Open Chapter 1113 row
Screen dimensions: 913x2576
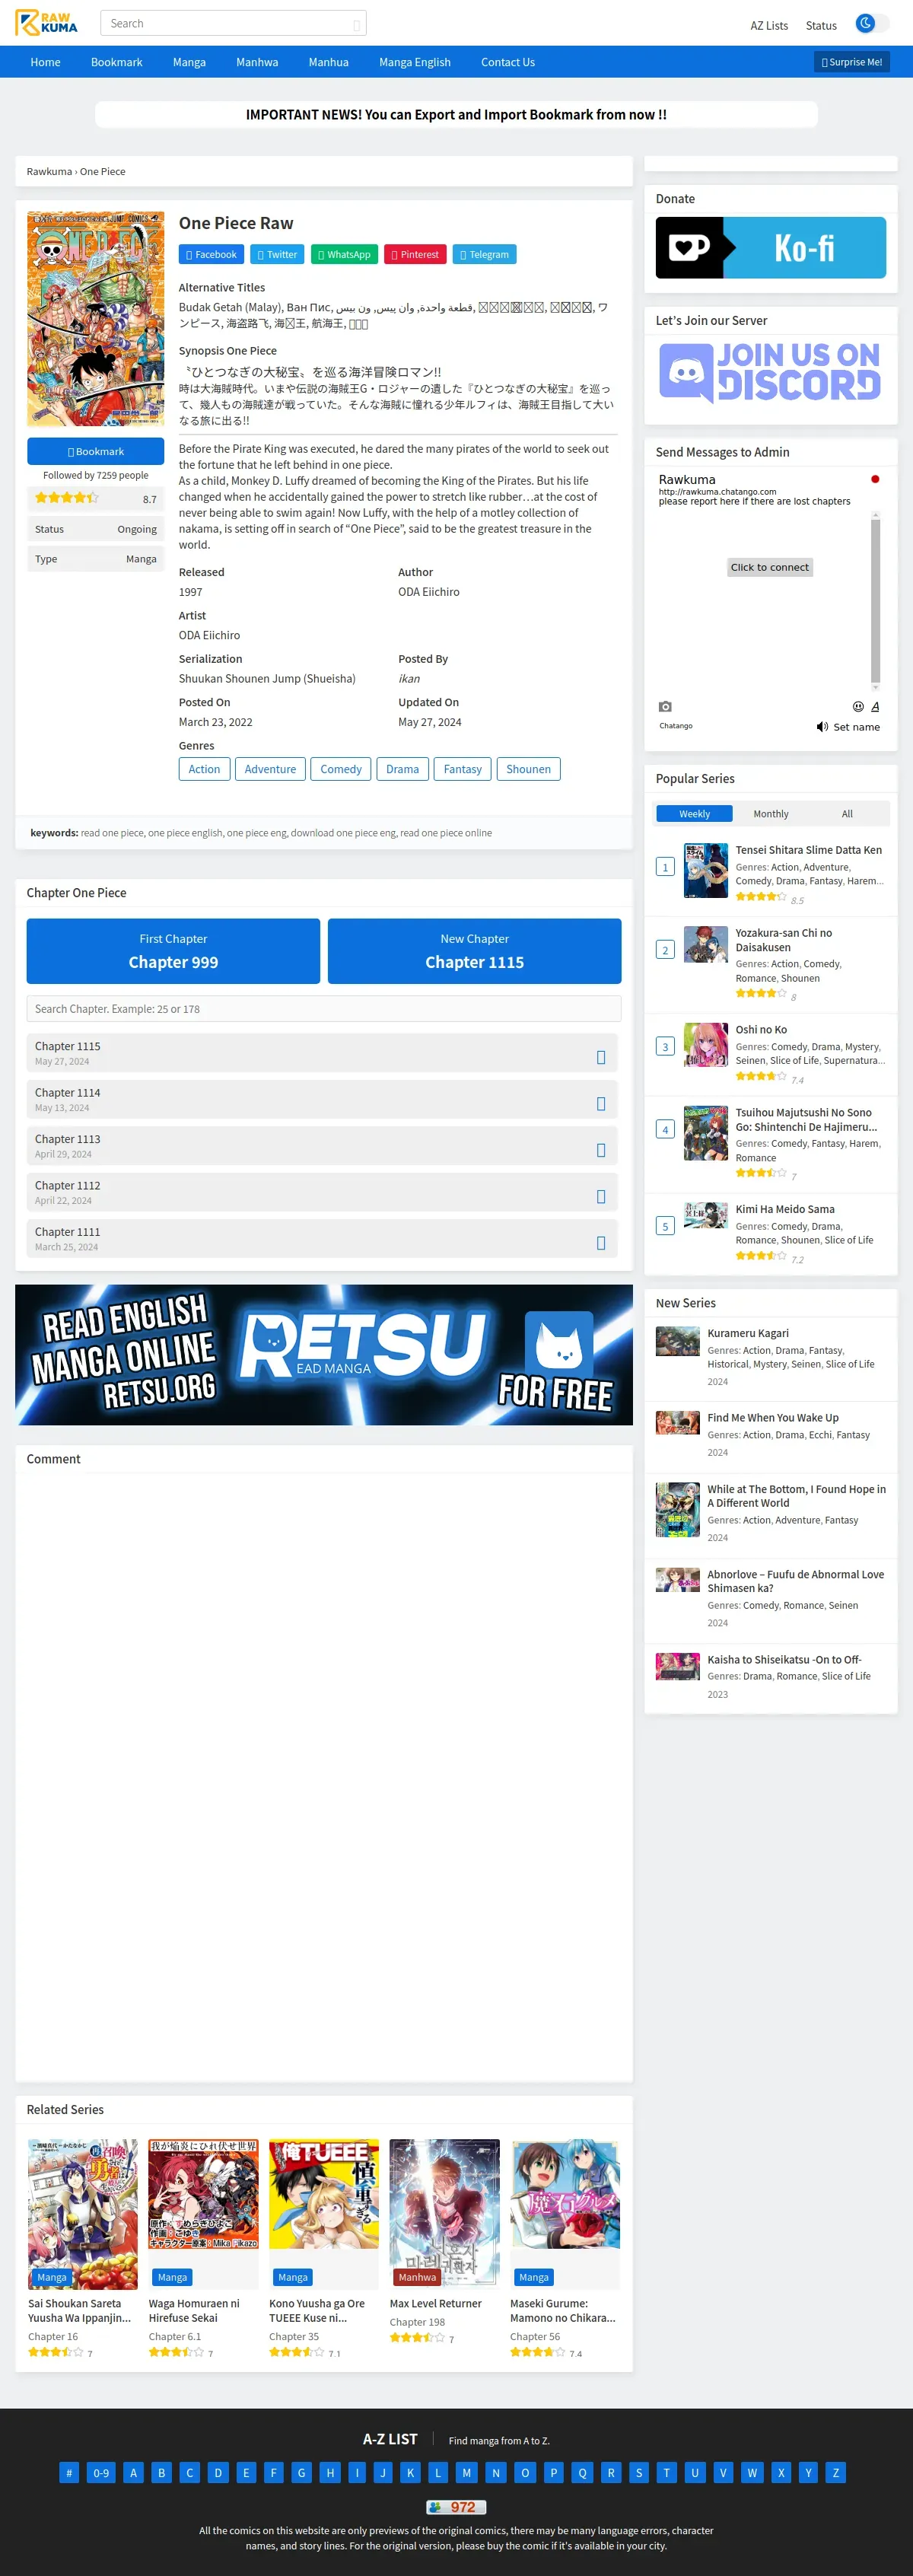pyautogui.click(x=322, y=1146)
